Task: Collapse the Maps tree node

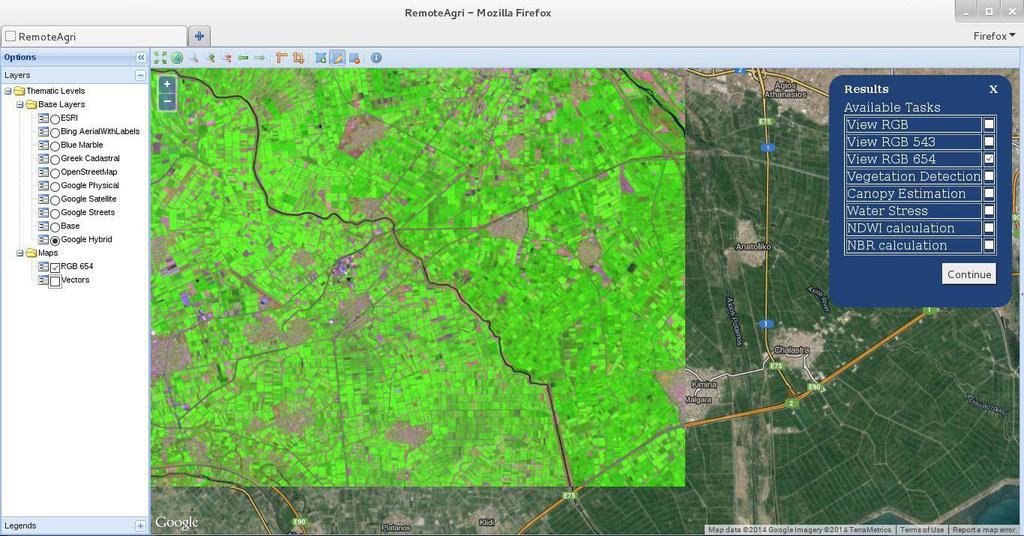Action: (20, 253)
